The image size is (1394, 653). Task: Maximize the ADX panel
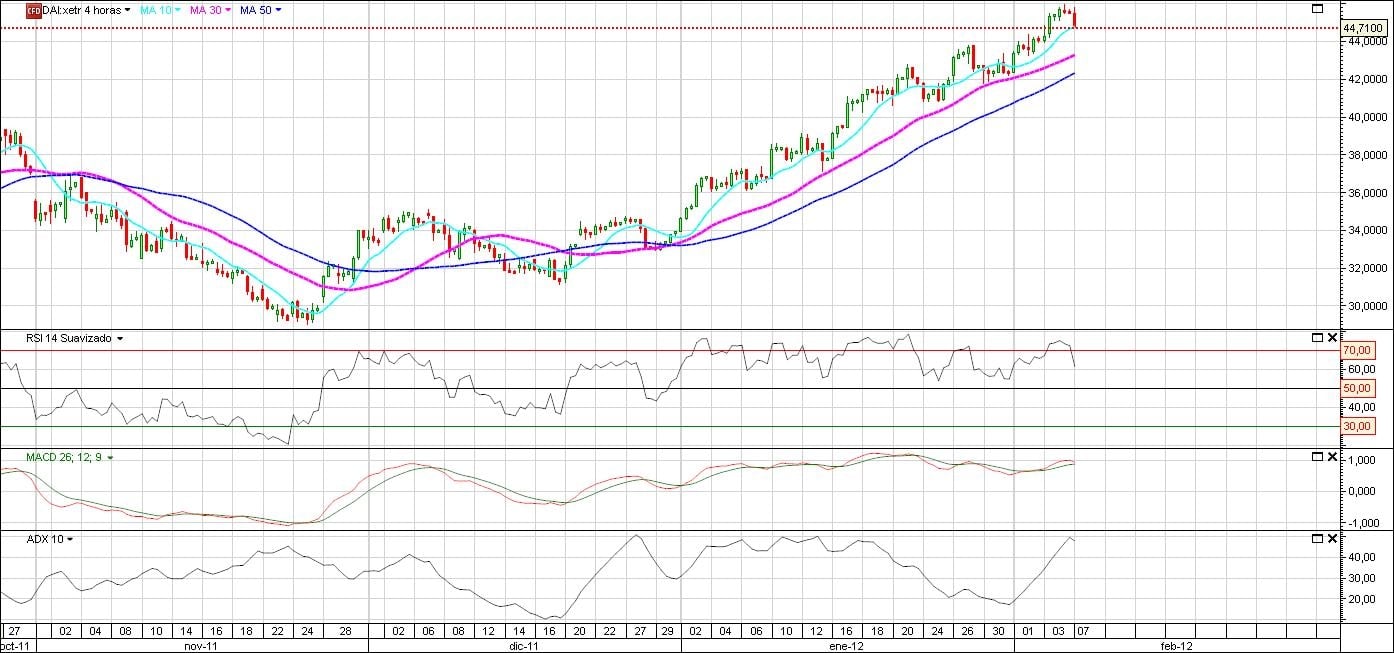click(x=1317, y=538)
